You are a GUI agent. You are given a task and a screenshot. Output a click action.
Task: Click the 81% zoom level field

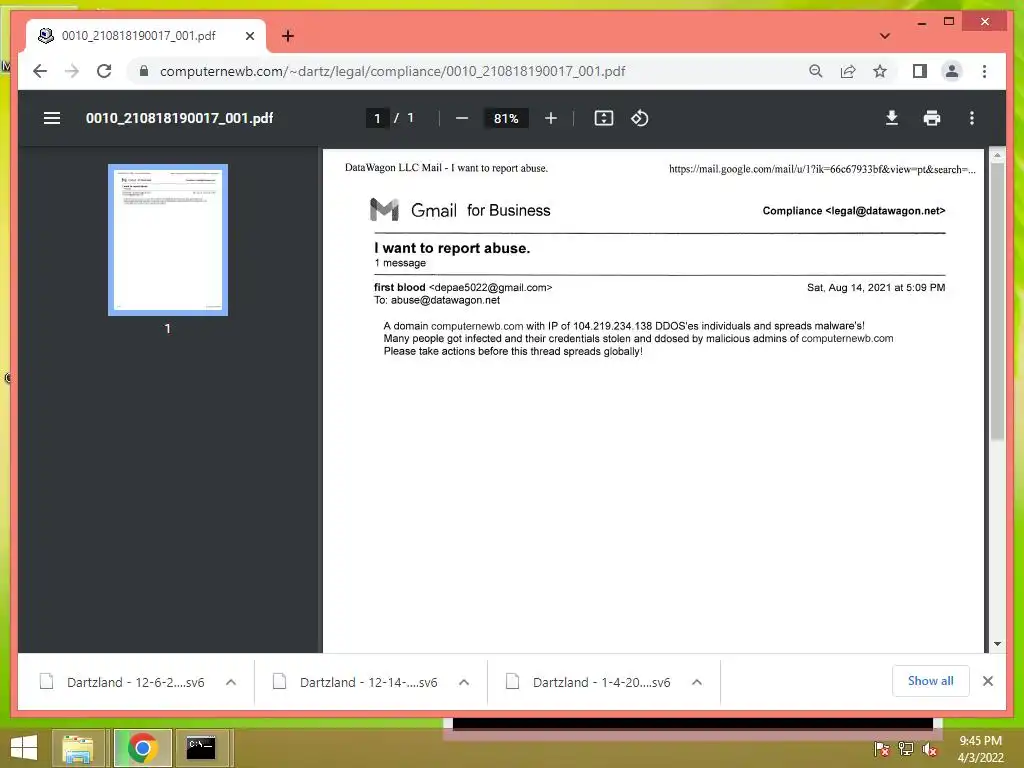tap(506, 118)
